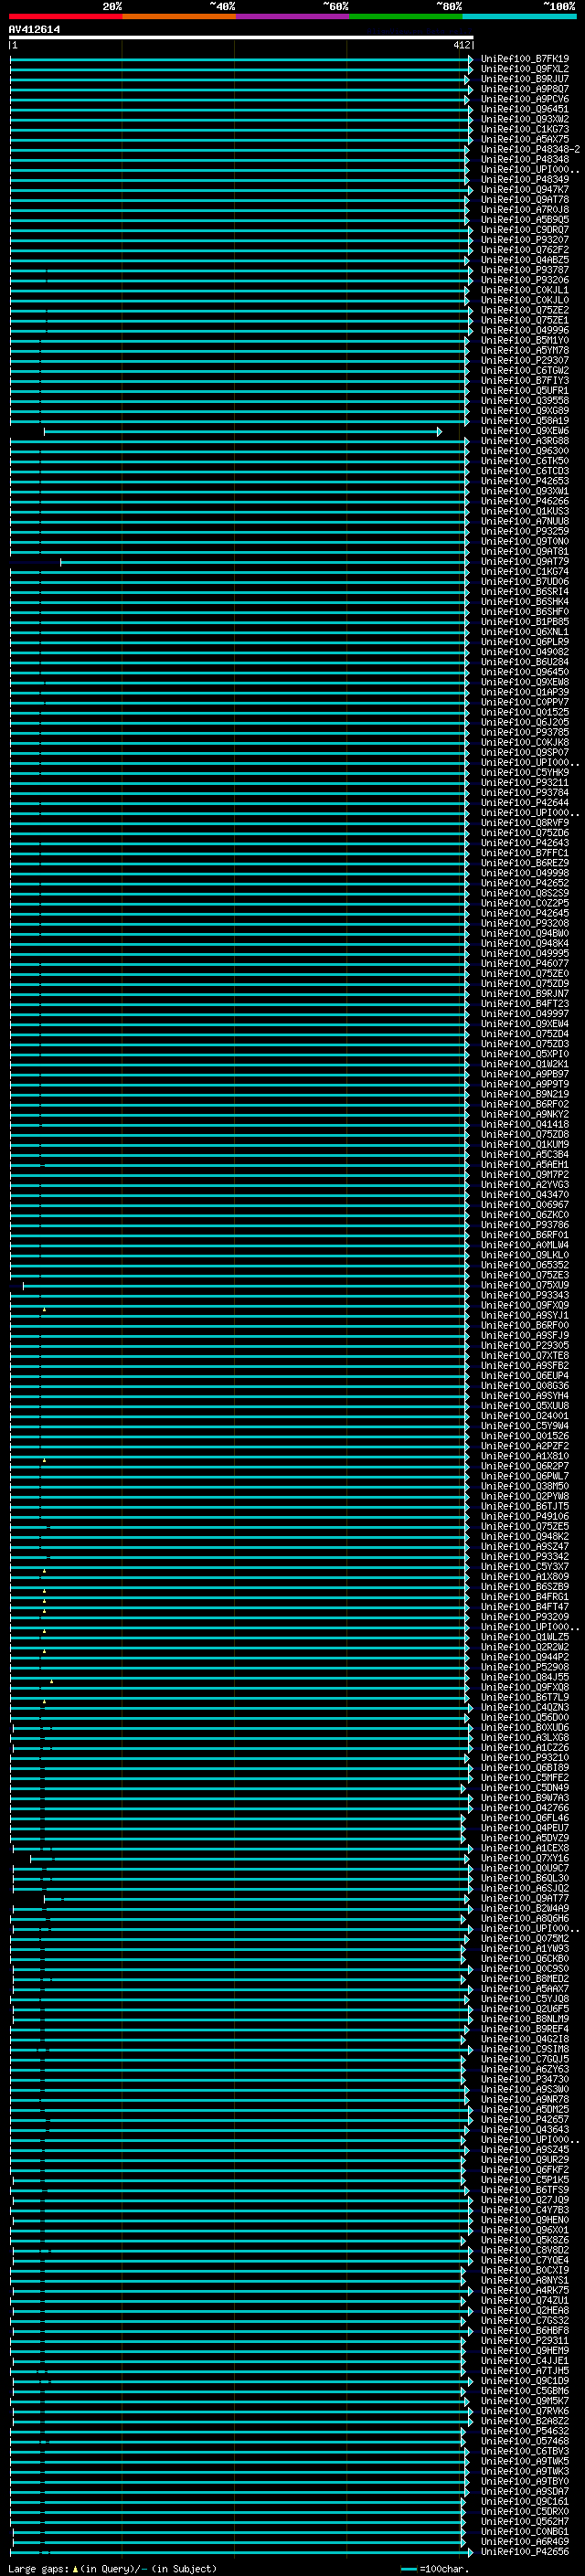The height and width of the screenshot is (2576, 585).
Task: Click the UniRef100_P46077 label
Action: click(524, 964)
